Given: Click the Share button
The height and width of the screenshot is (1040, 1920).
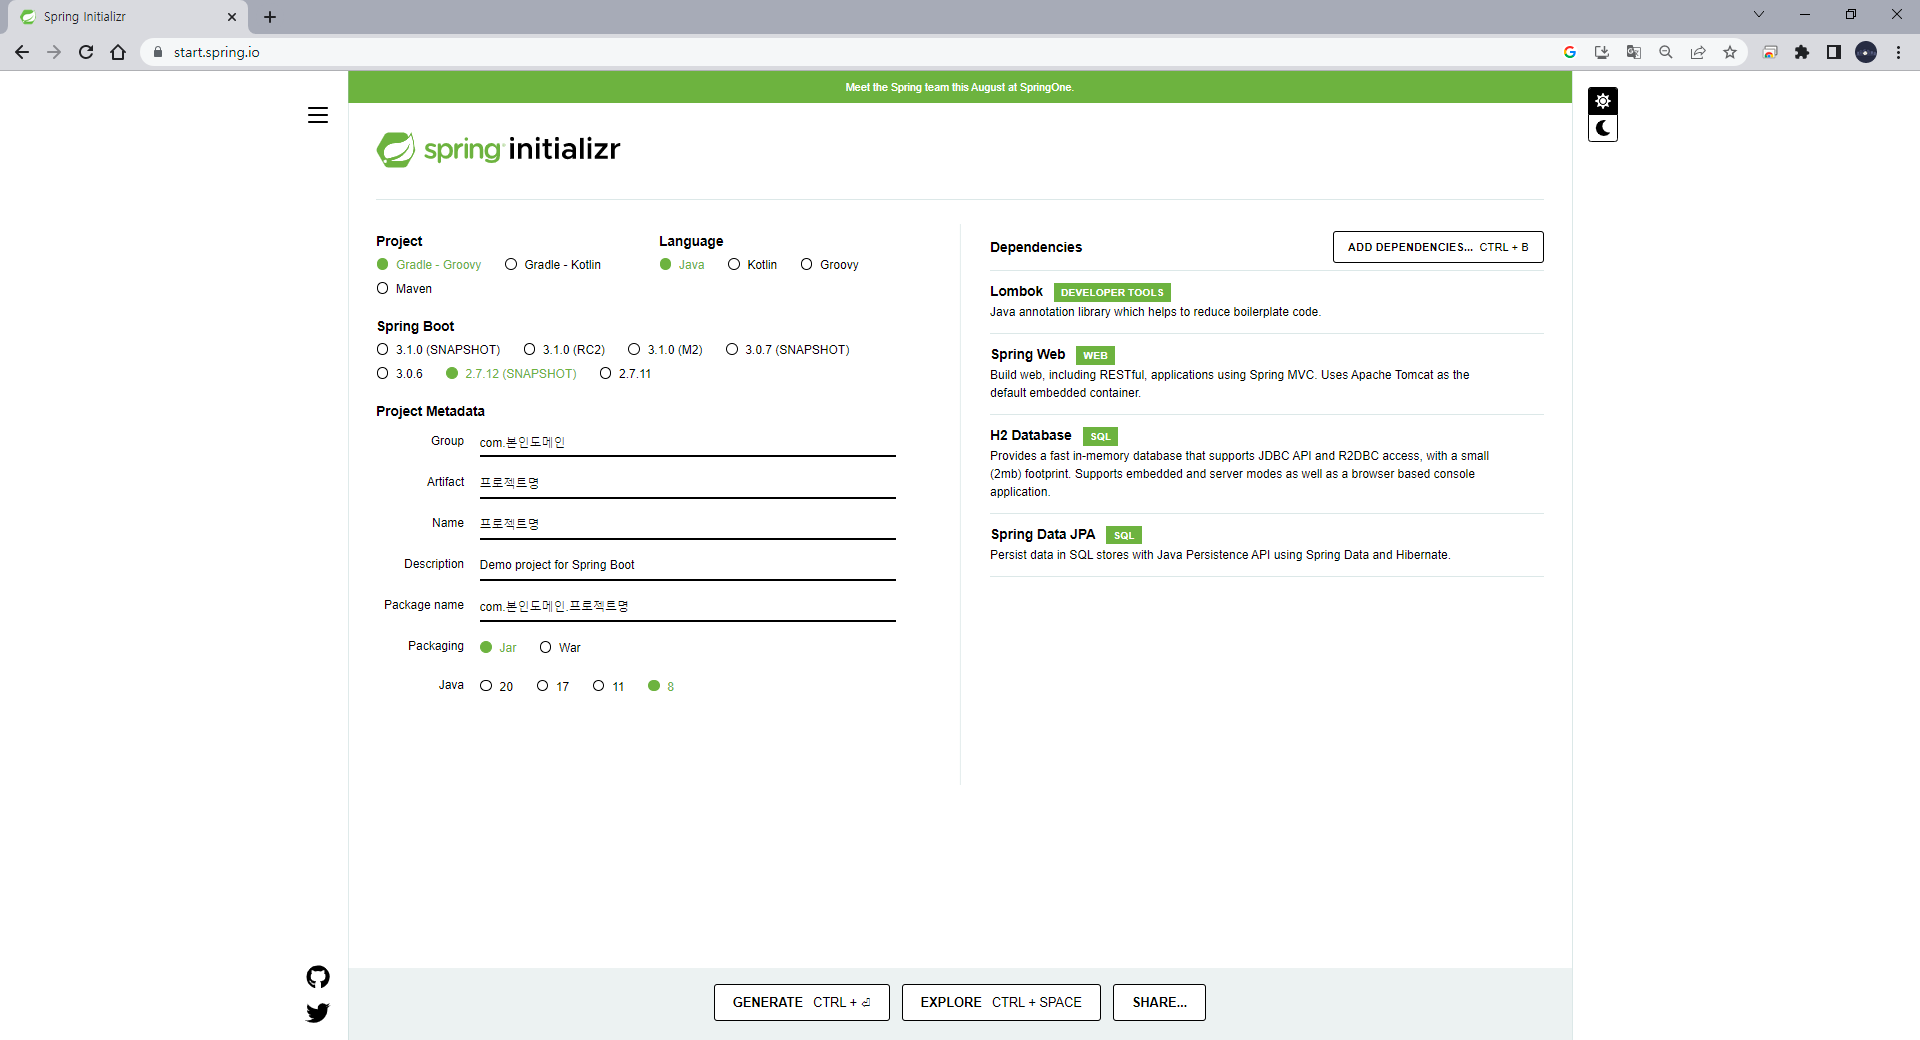Looking at the screenshot, I should click(1159, 1002).
